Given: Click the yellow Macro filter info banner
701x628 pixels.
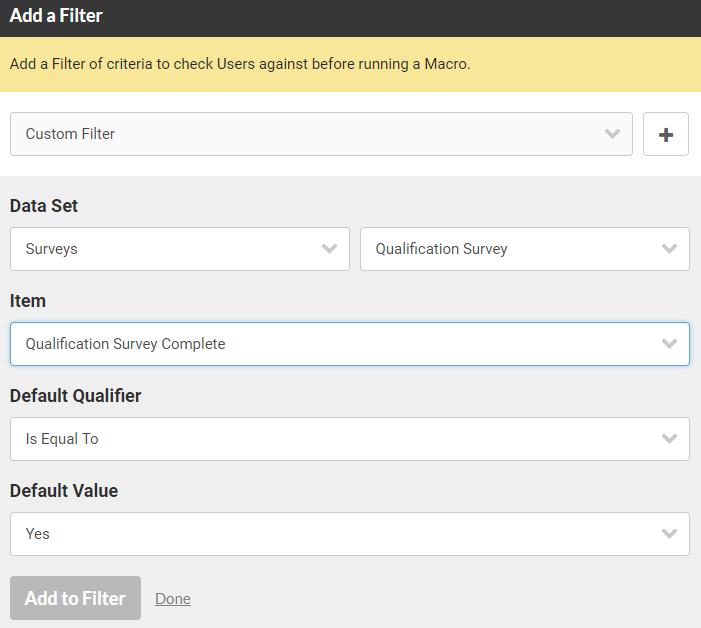Looking at the screenshot, I should [350, 64].
